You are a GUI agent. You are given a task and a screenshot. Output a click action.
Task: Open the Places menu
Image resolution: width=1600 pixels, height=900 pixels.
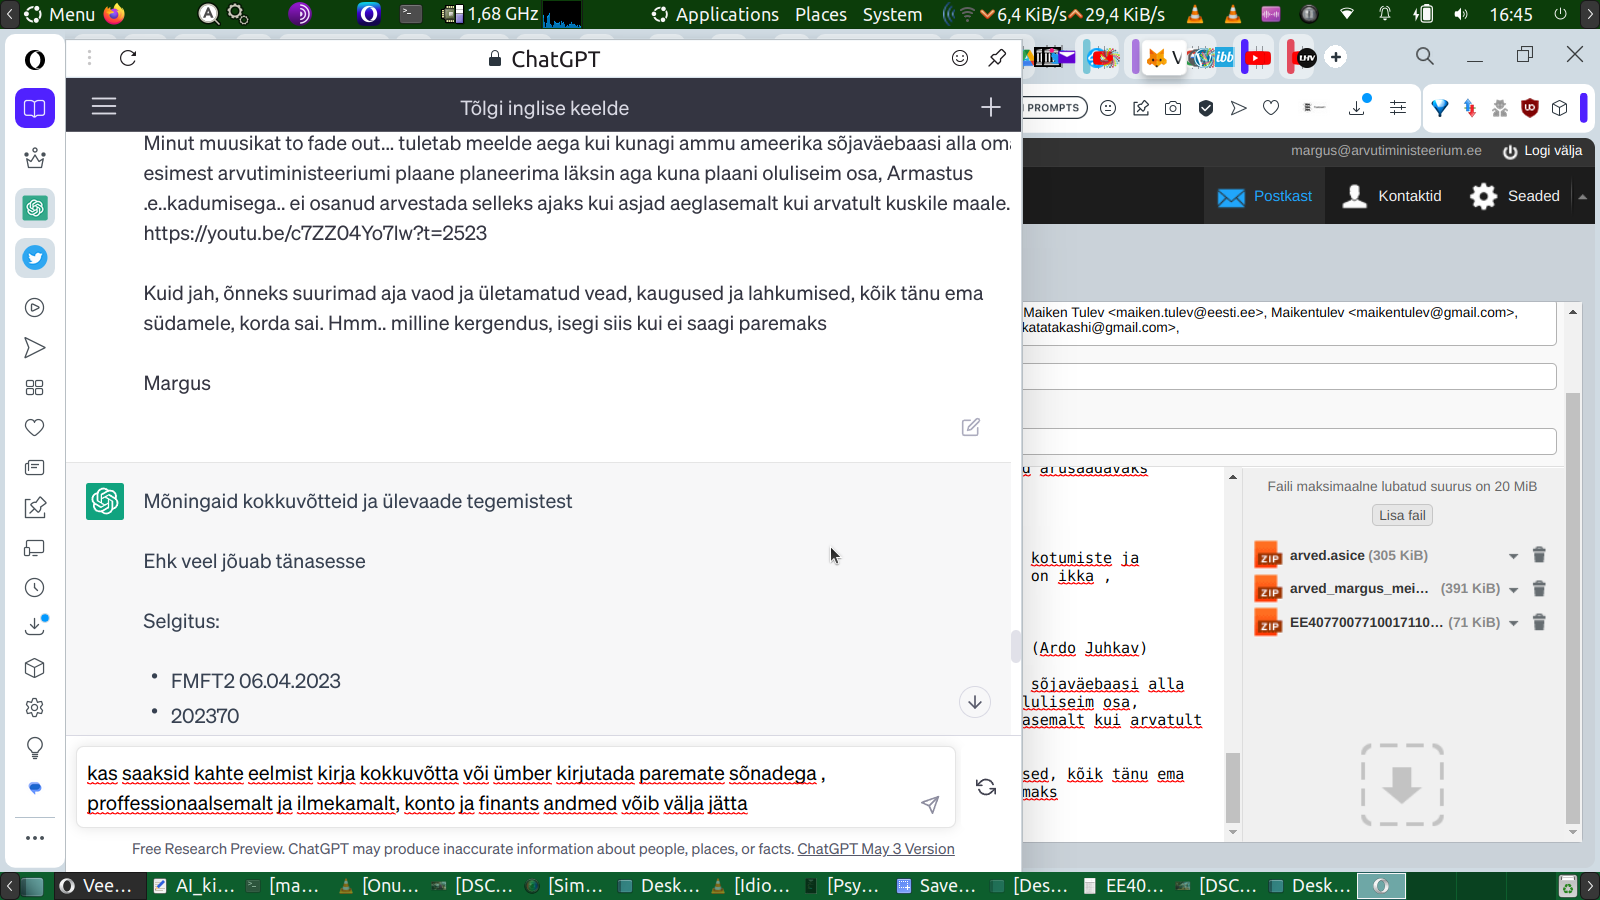click(x=821, y=14)
